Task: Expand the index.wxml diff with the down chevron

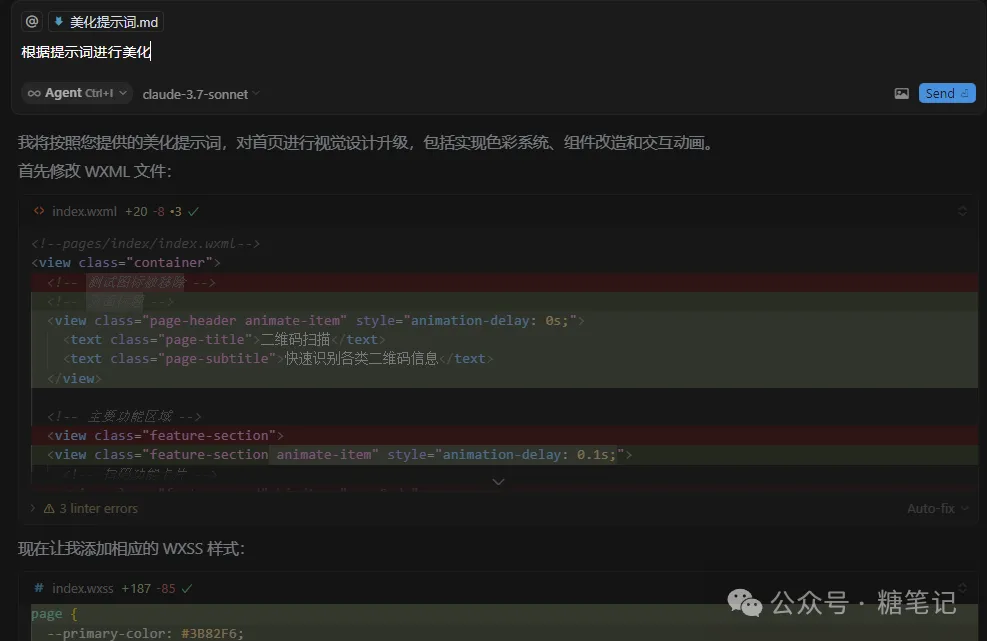Action: tap(498, 482)
